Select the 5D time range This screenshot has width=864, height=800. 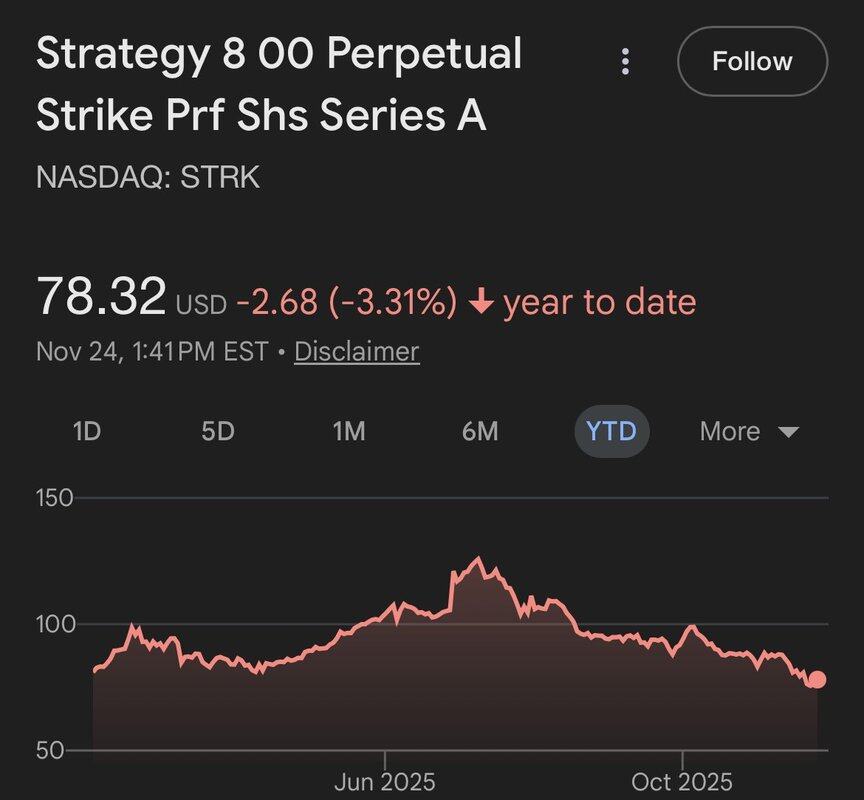[218, 432]
